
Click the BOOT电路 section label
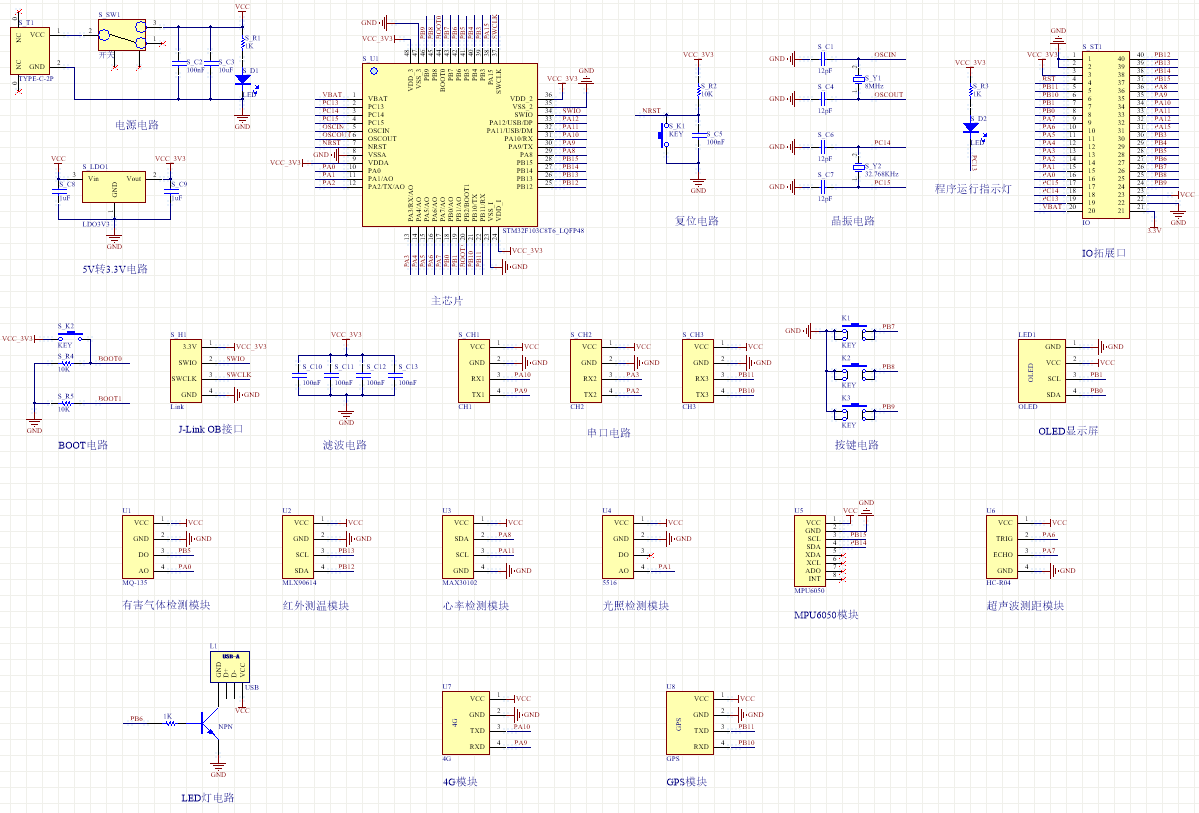83,445
